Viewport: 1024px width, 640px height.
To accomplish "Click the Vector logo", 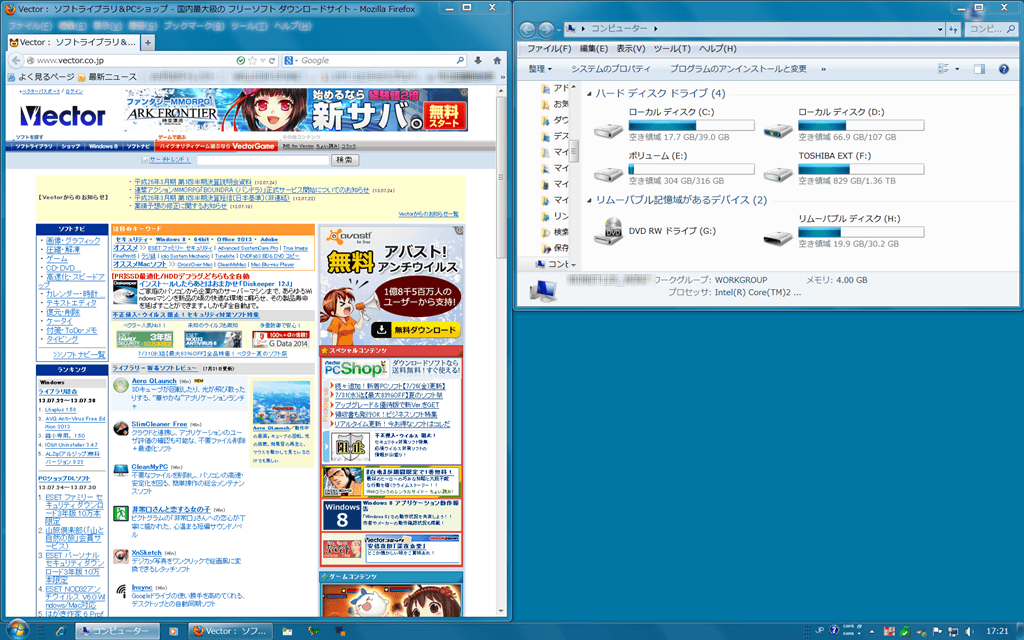I will tap(62, 116).
